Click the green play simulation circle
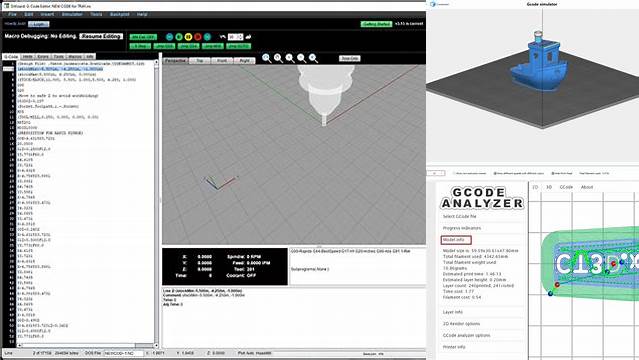 (x=179, y=37)
